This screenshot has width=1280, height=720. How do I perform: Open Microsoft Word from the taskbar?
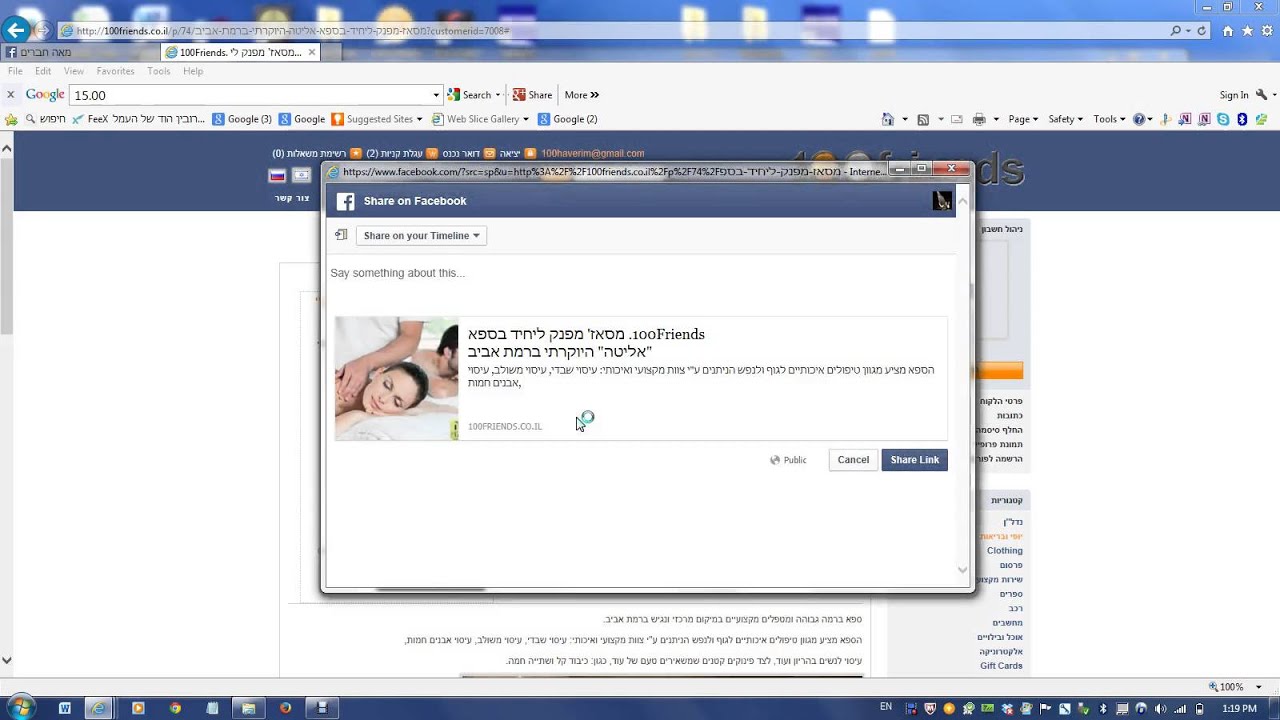pos(65,708)
